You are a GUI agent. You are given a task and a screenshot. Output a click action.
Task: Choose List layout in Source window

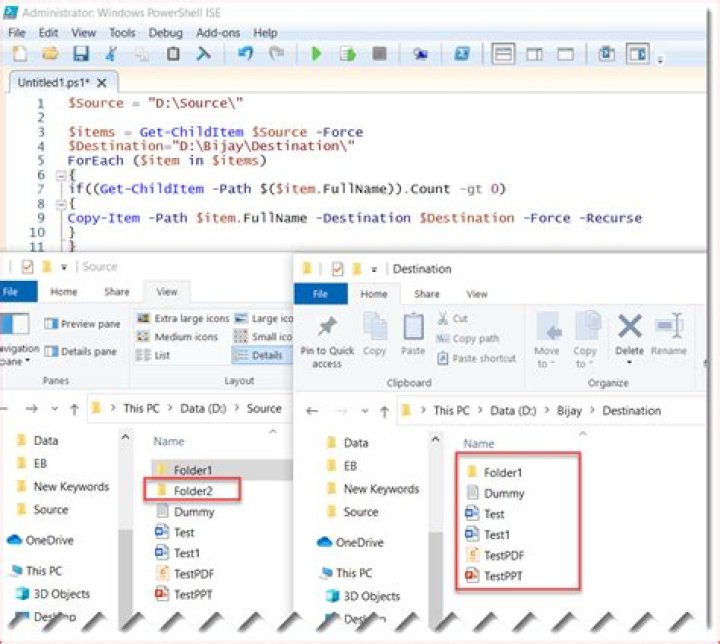coord(153,355)
